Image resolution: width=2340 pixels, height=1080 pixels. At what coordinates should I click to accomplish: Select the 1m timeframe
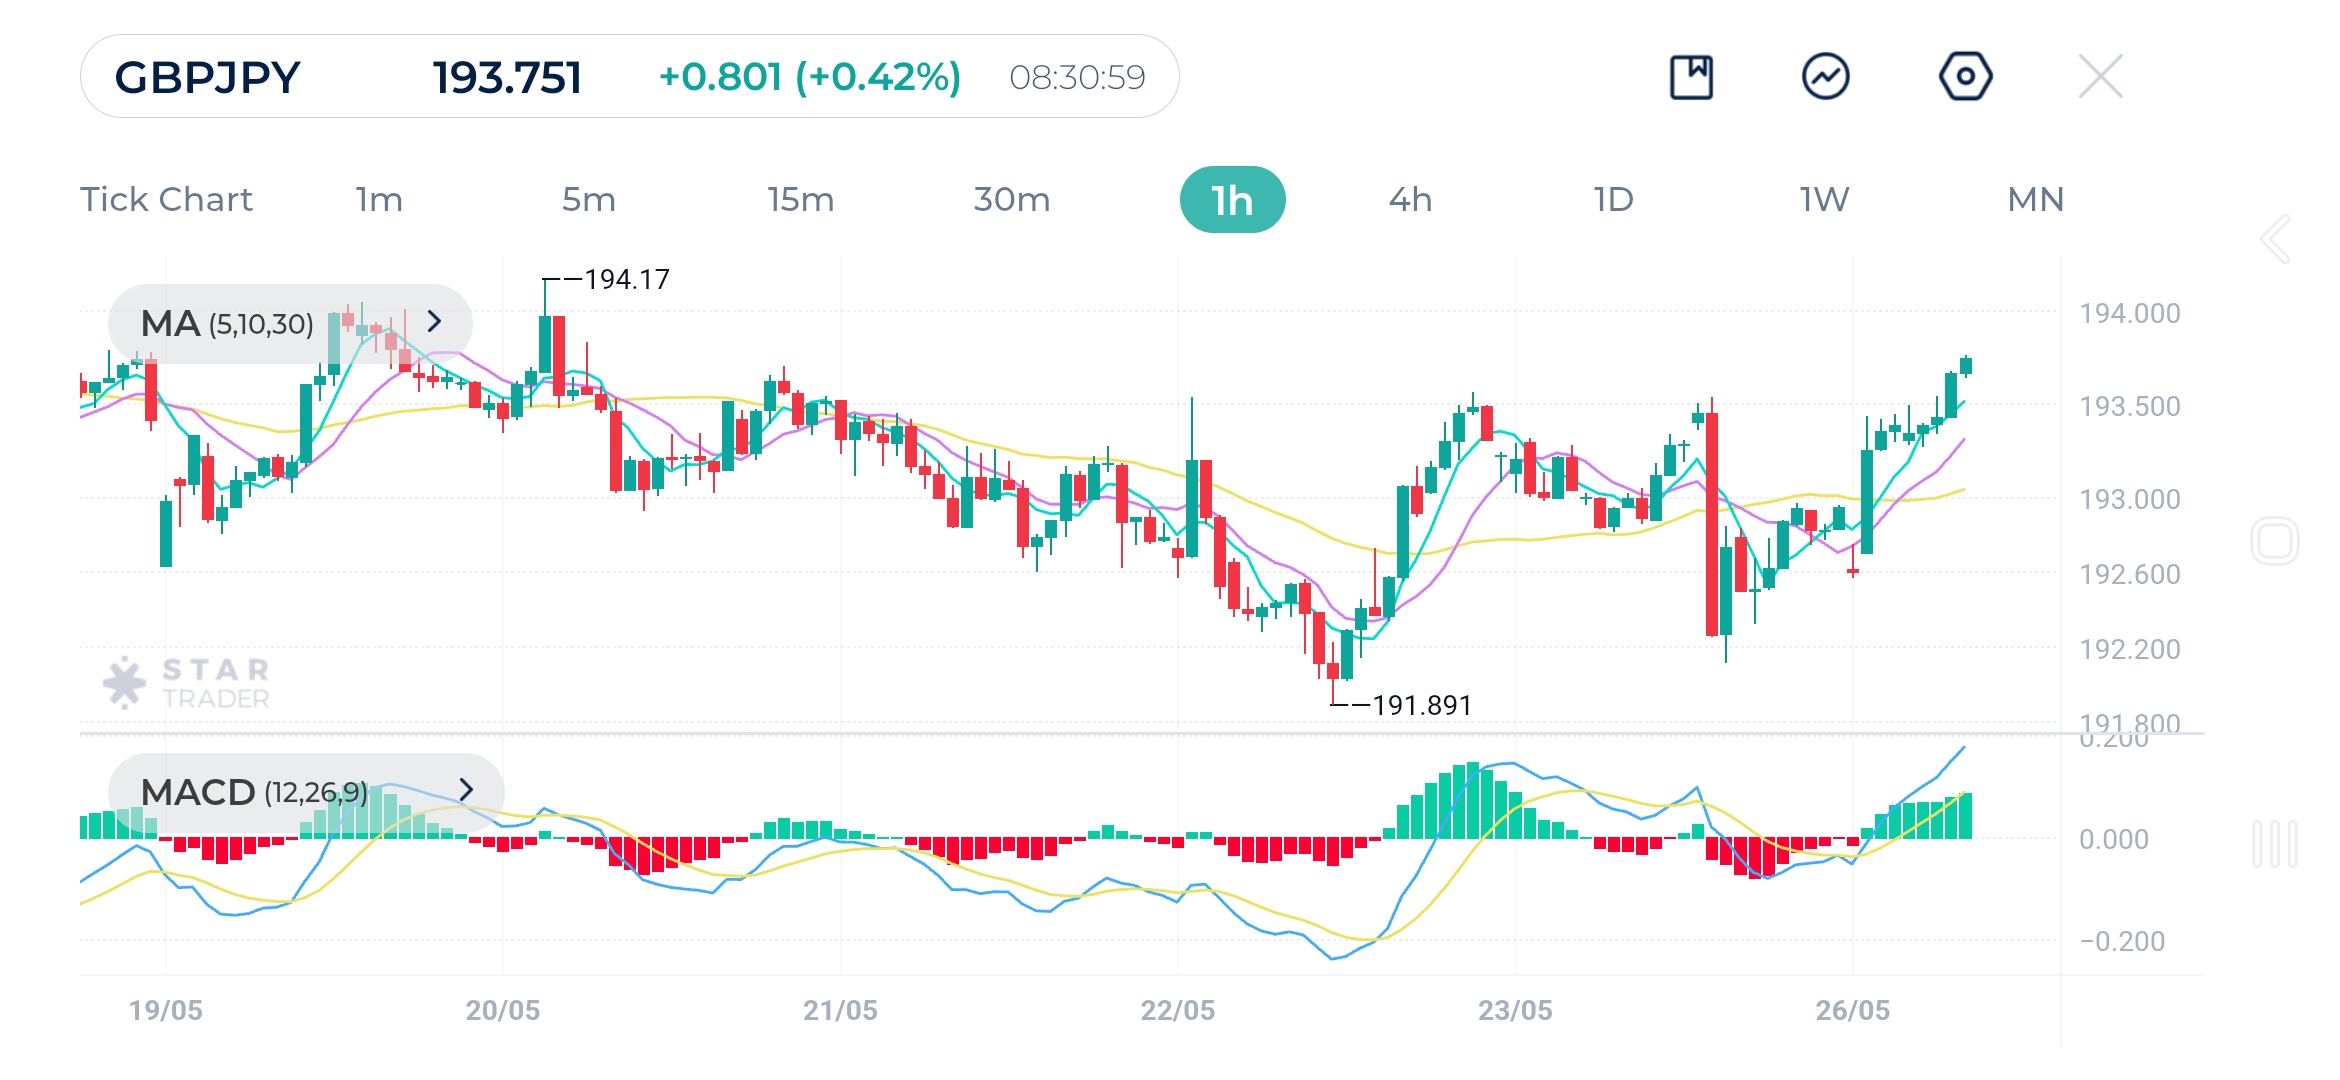point(379,200)
